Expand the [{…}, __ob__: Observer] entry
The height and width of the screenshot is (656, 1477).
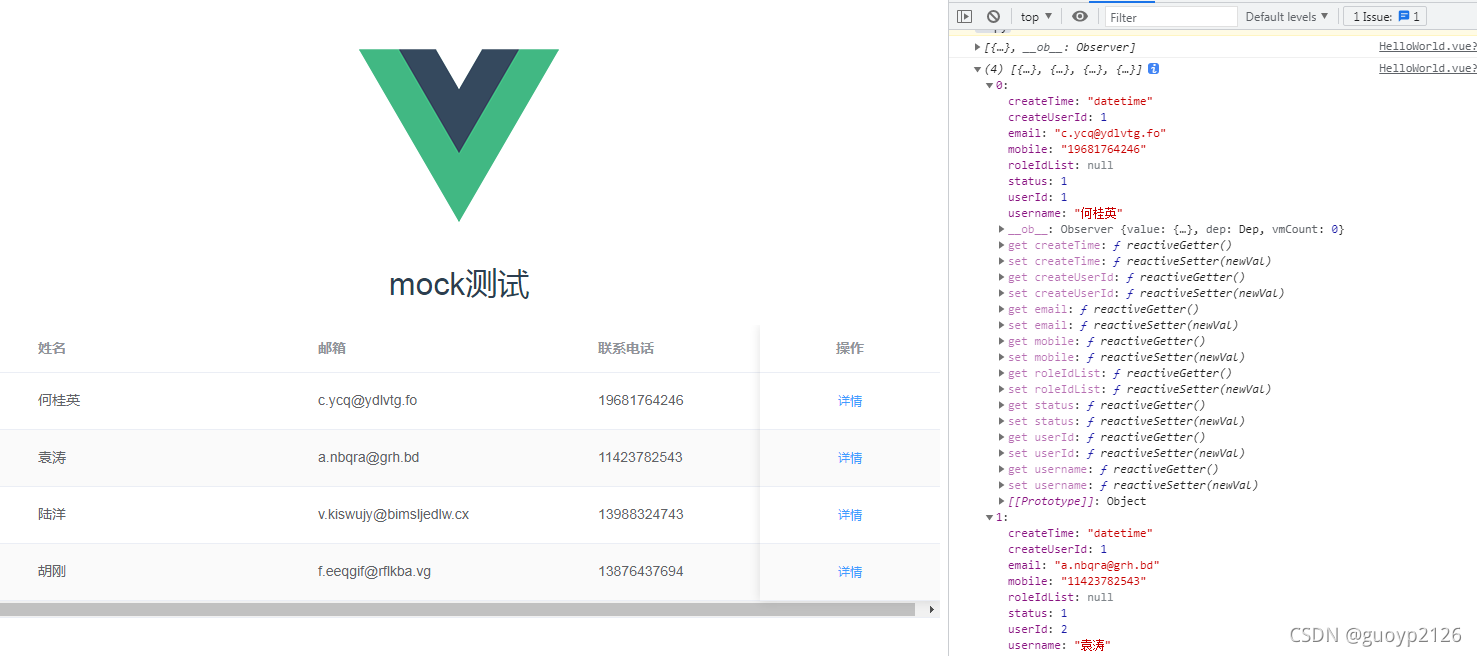pos(978,47)
